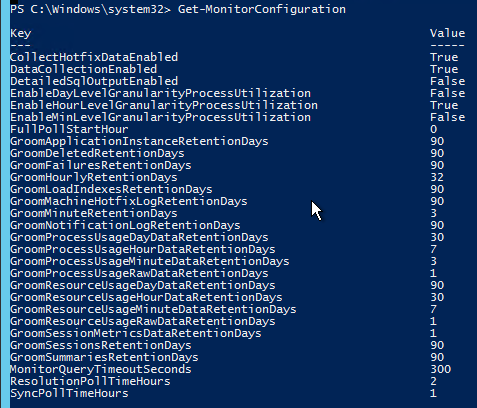This screenshot has width=477, height=408.
Task: Click the GroomNotificationLogRetentionDays key
Action: pos(125,225)
